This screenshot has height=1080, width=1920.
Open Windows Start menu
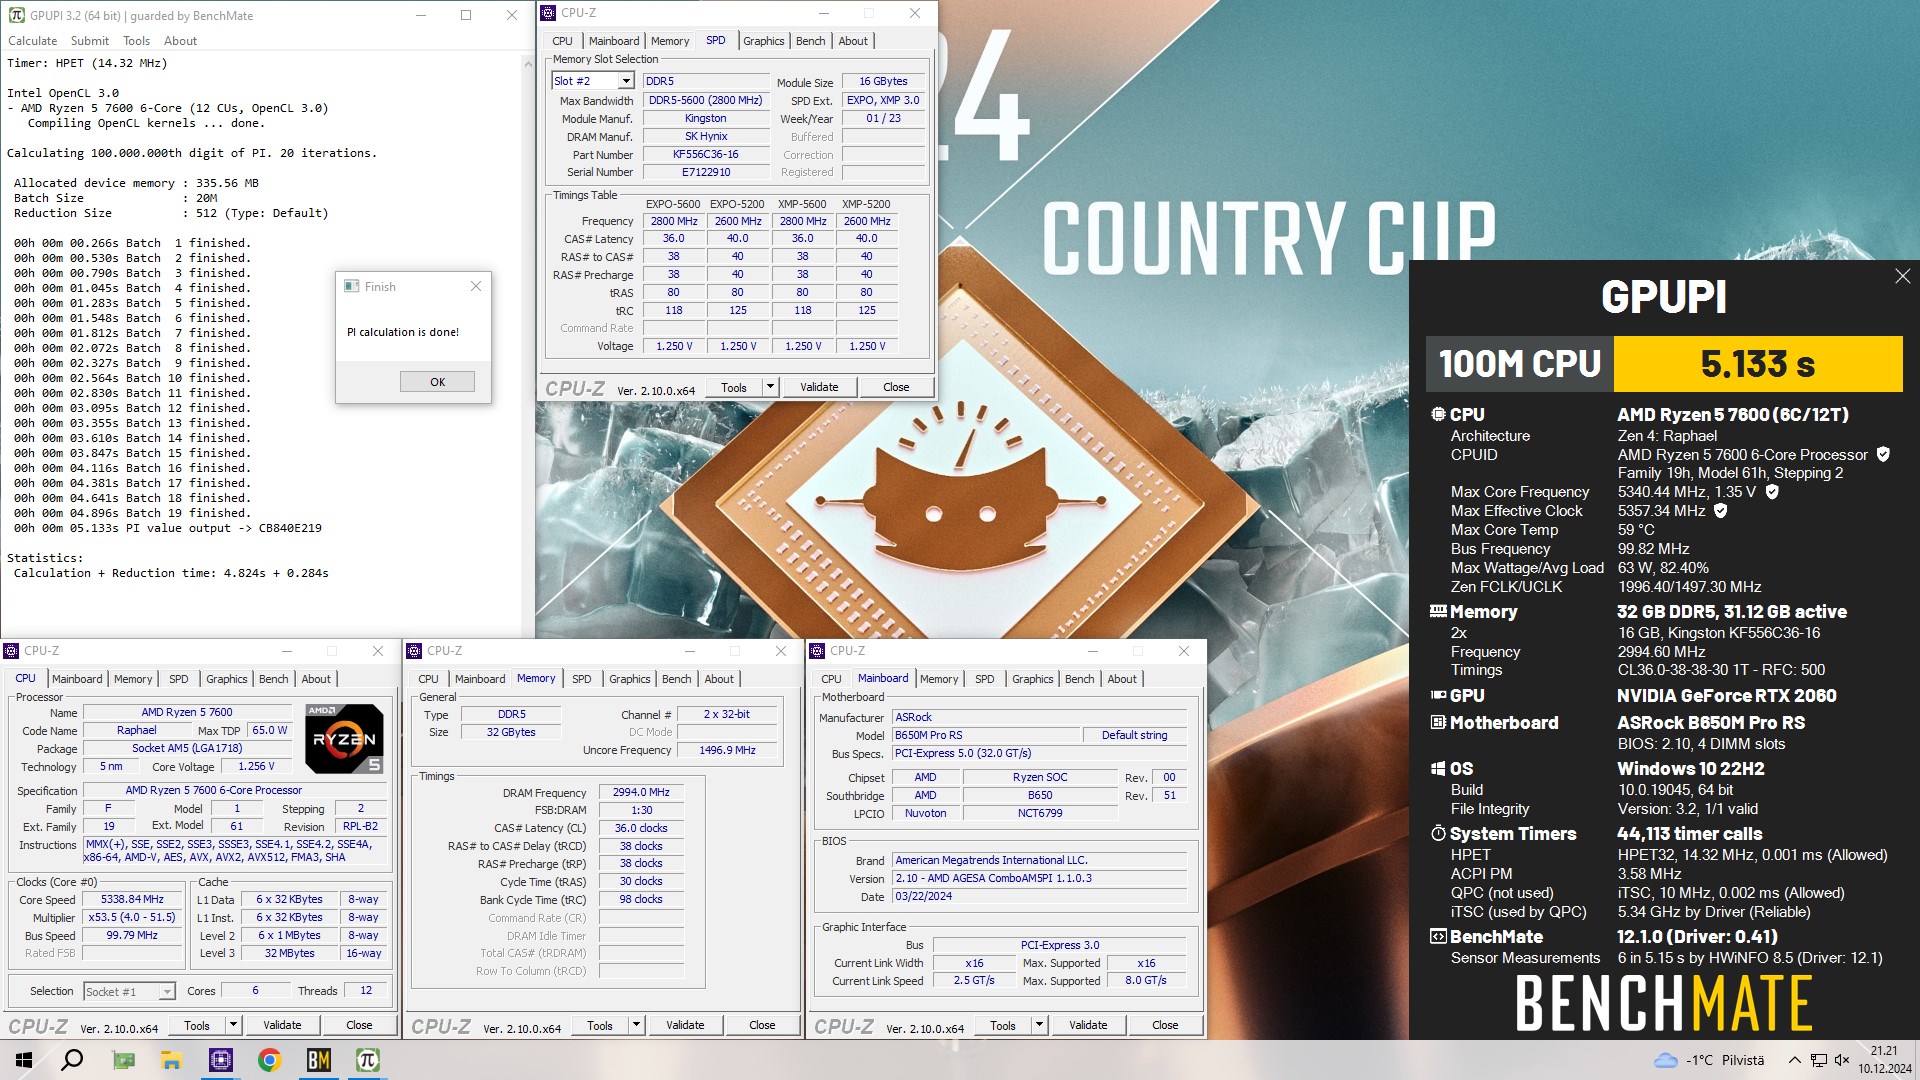tap(24, 1060)
